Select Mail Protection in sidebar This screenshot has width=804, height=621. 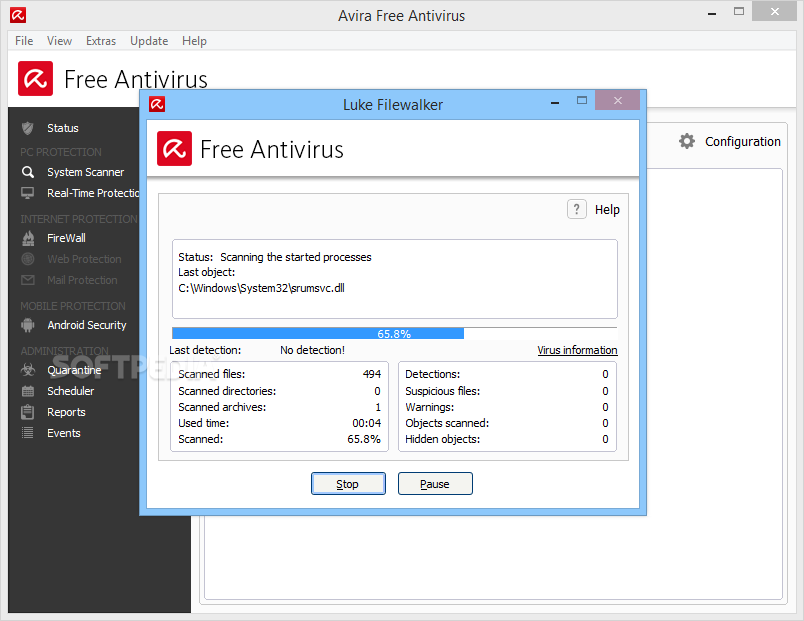pos(82,280)
